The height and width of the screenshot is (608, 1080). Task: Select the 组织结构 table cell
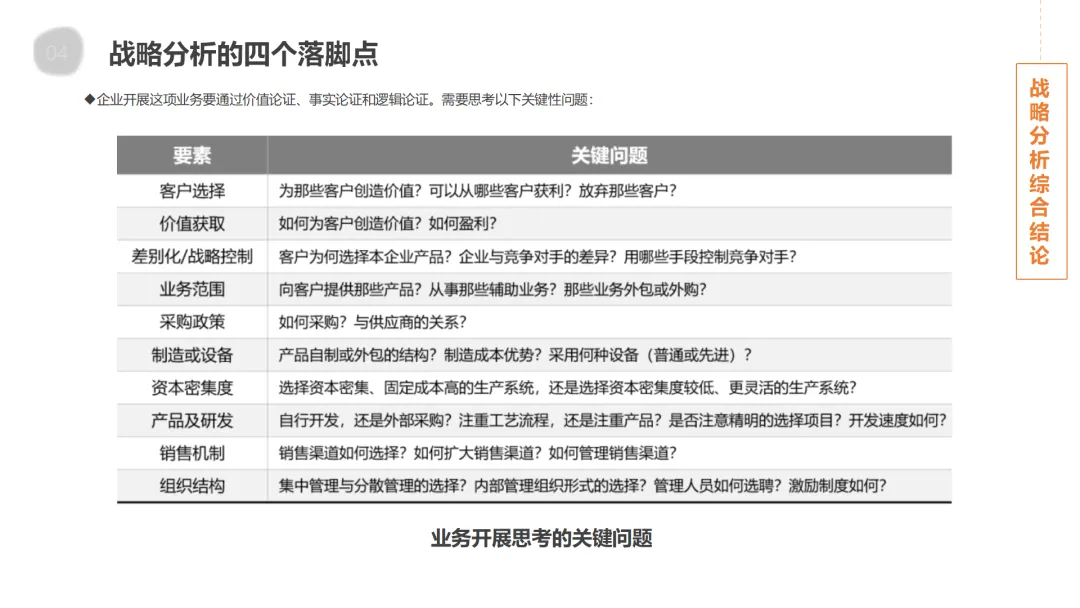(x=192, y=486)
